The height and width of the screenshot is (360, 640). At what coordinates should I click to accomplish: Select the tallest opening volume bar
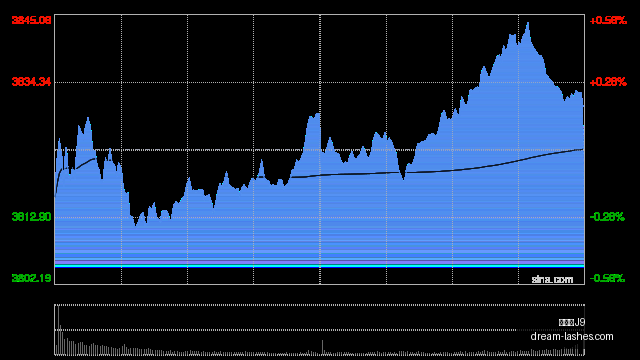[x=58, y=330]
